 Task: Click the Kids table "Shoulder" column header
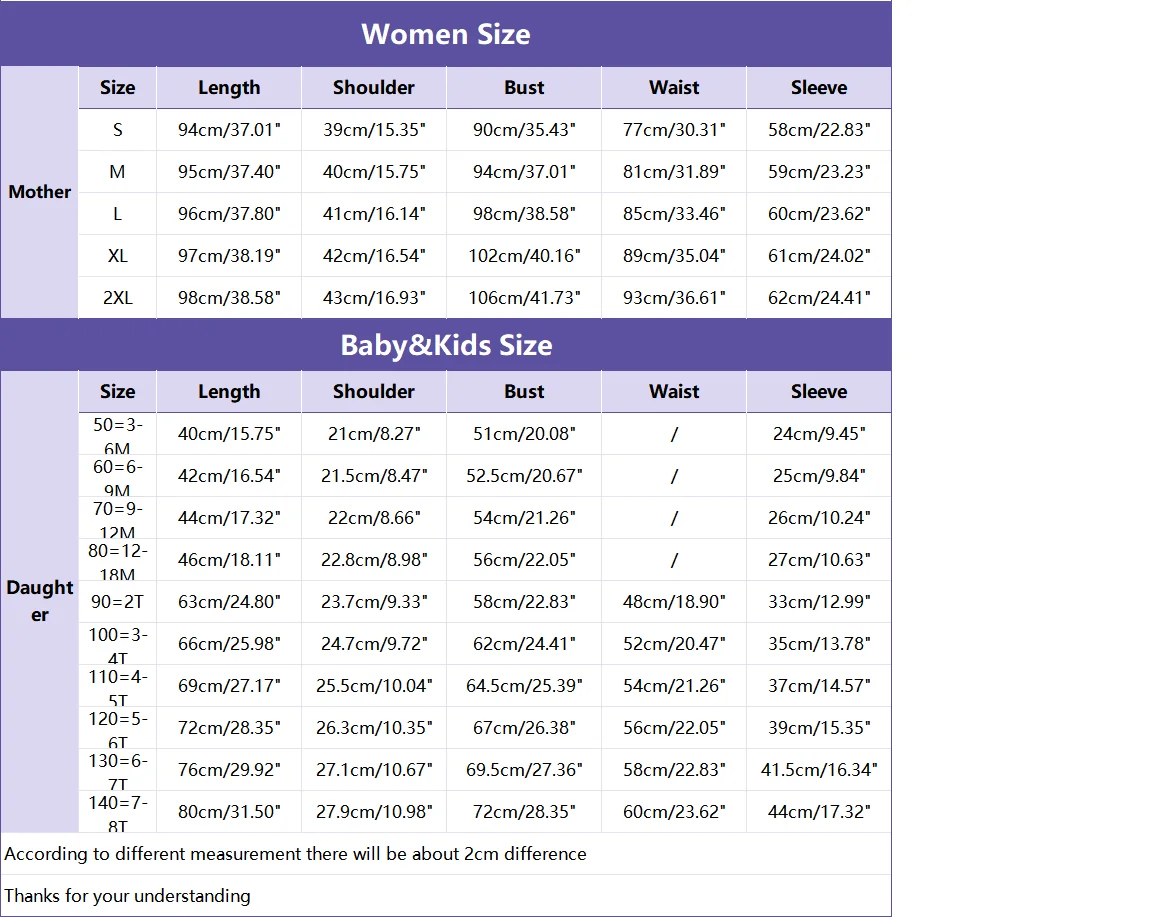click(374, 392)
